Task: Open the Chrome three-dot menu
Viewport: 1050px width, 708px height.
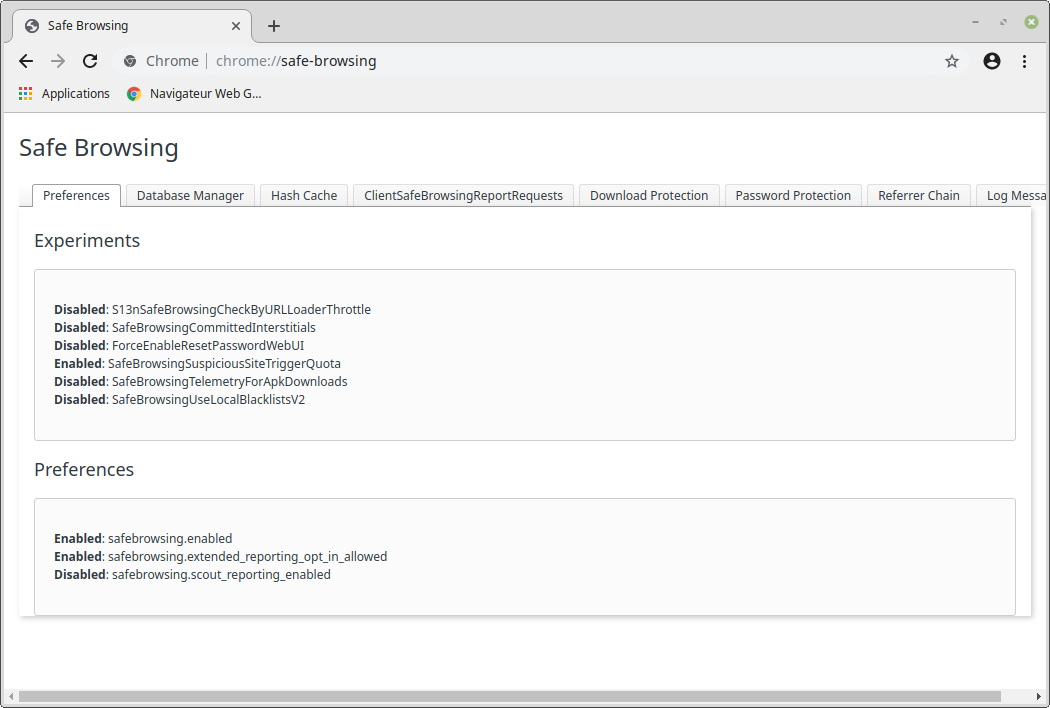Action: coord(1024,61)
